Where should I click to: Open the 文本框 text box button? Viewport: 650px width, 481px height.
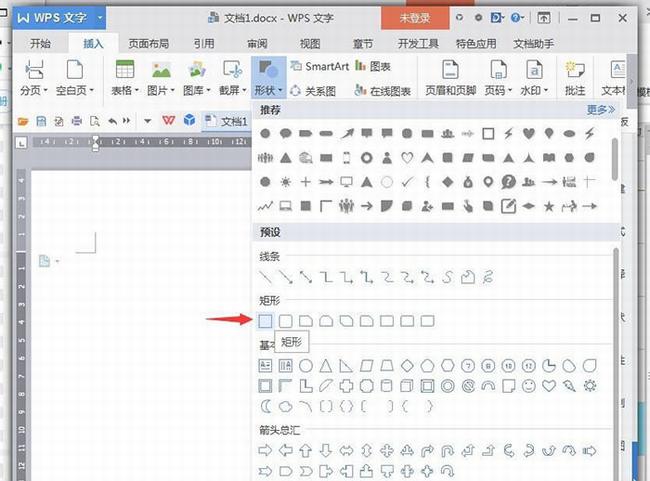pyautogui.click(x=614, y=78)
